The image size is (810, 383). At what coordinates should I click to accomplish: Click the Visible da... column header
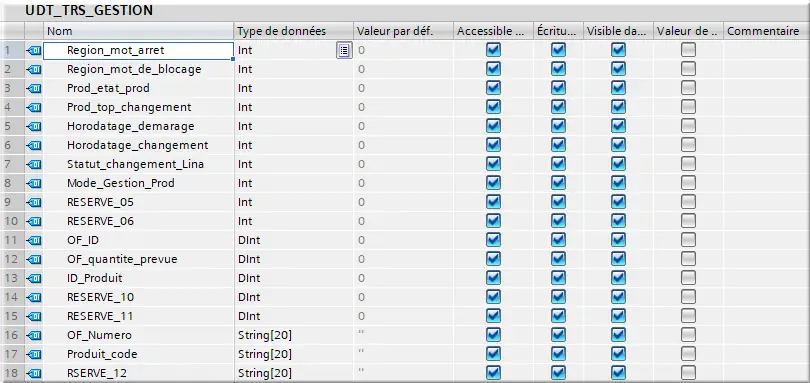(x=618, y=31)
